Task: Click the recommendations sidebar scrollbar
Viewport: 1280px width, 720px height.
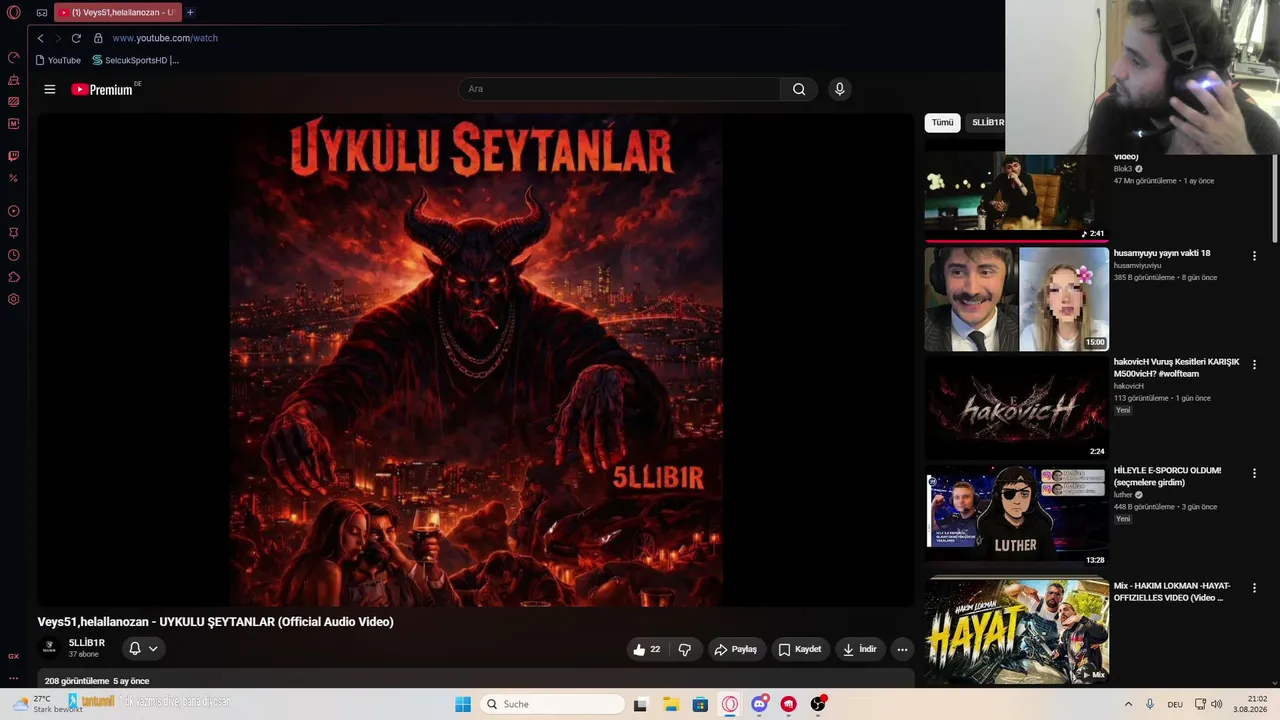Action: (x=1274, y=200)
